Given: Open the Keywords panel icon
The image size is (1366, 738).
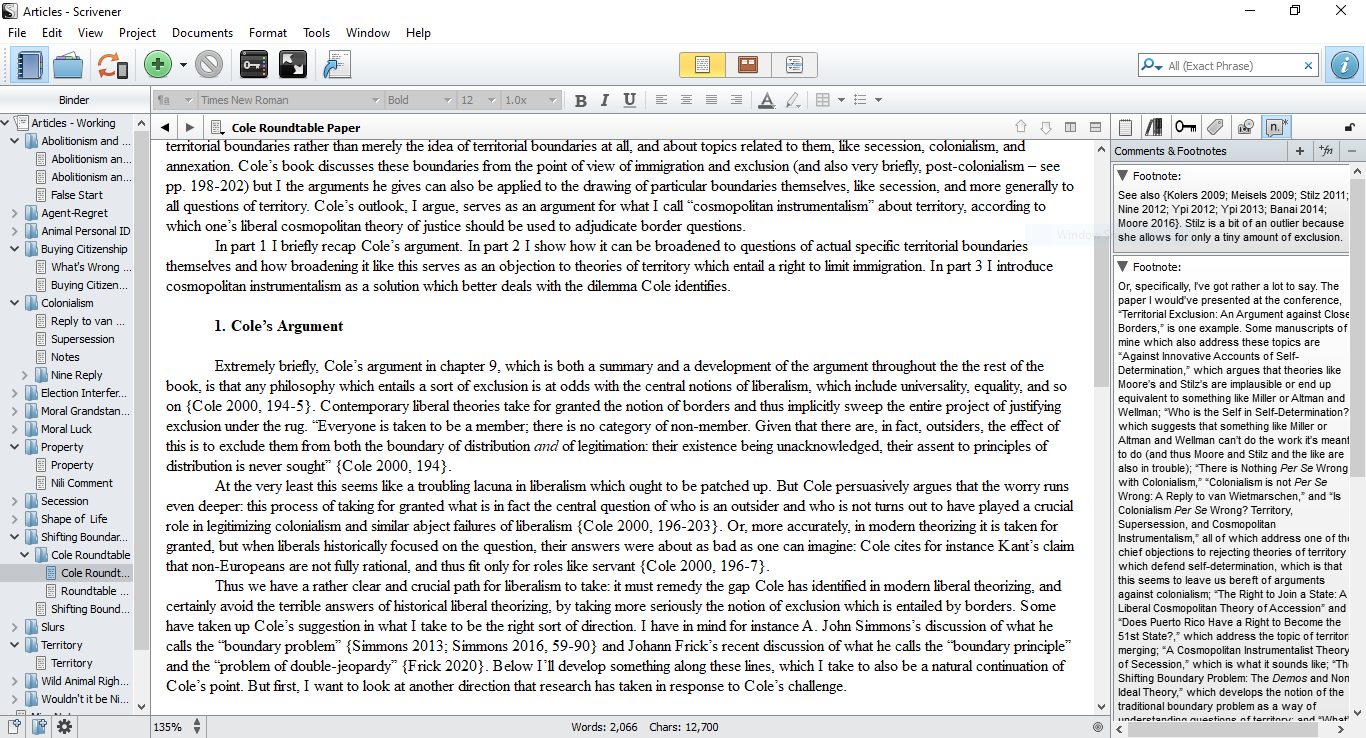Looking at the screenshot, I should [x=254, y=65].
